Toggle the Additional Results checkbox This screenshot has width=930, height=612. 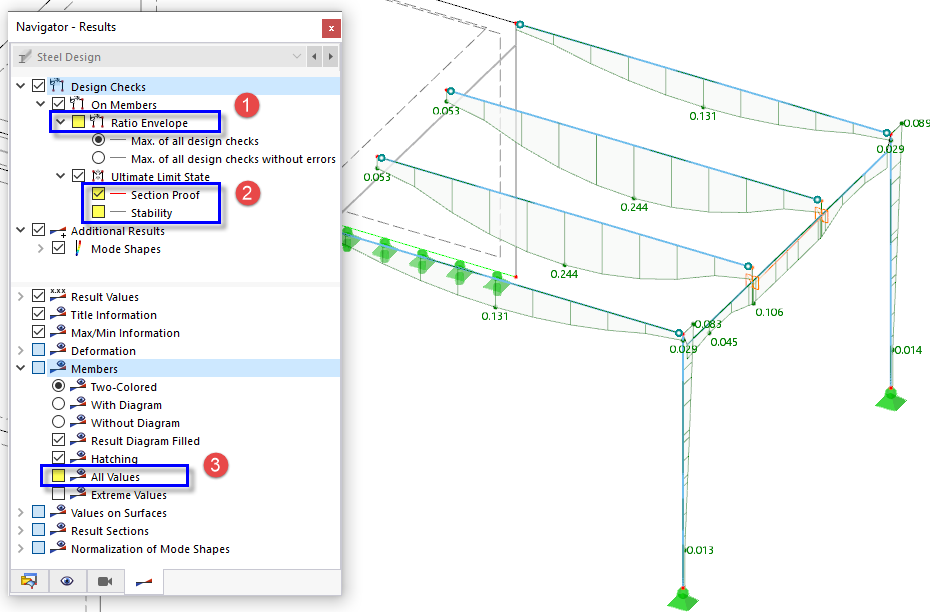(39, 230)
